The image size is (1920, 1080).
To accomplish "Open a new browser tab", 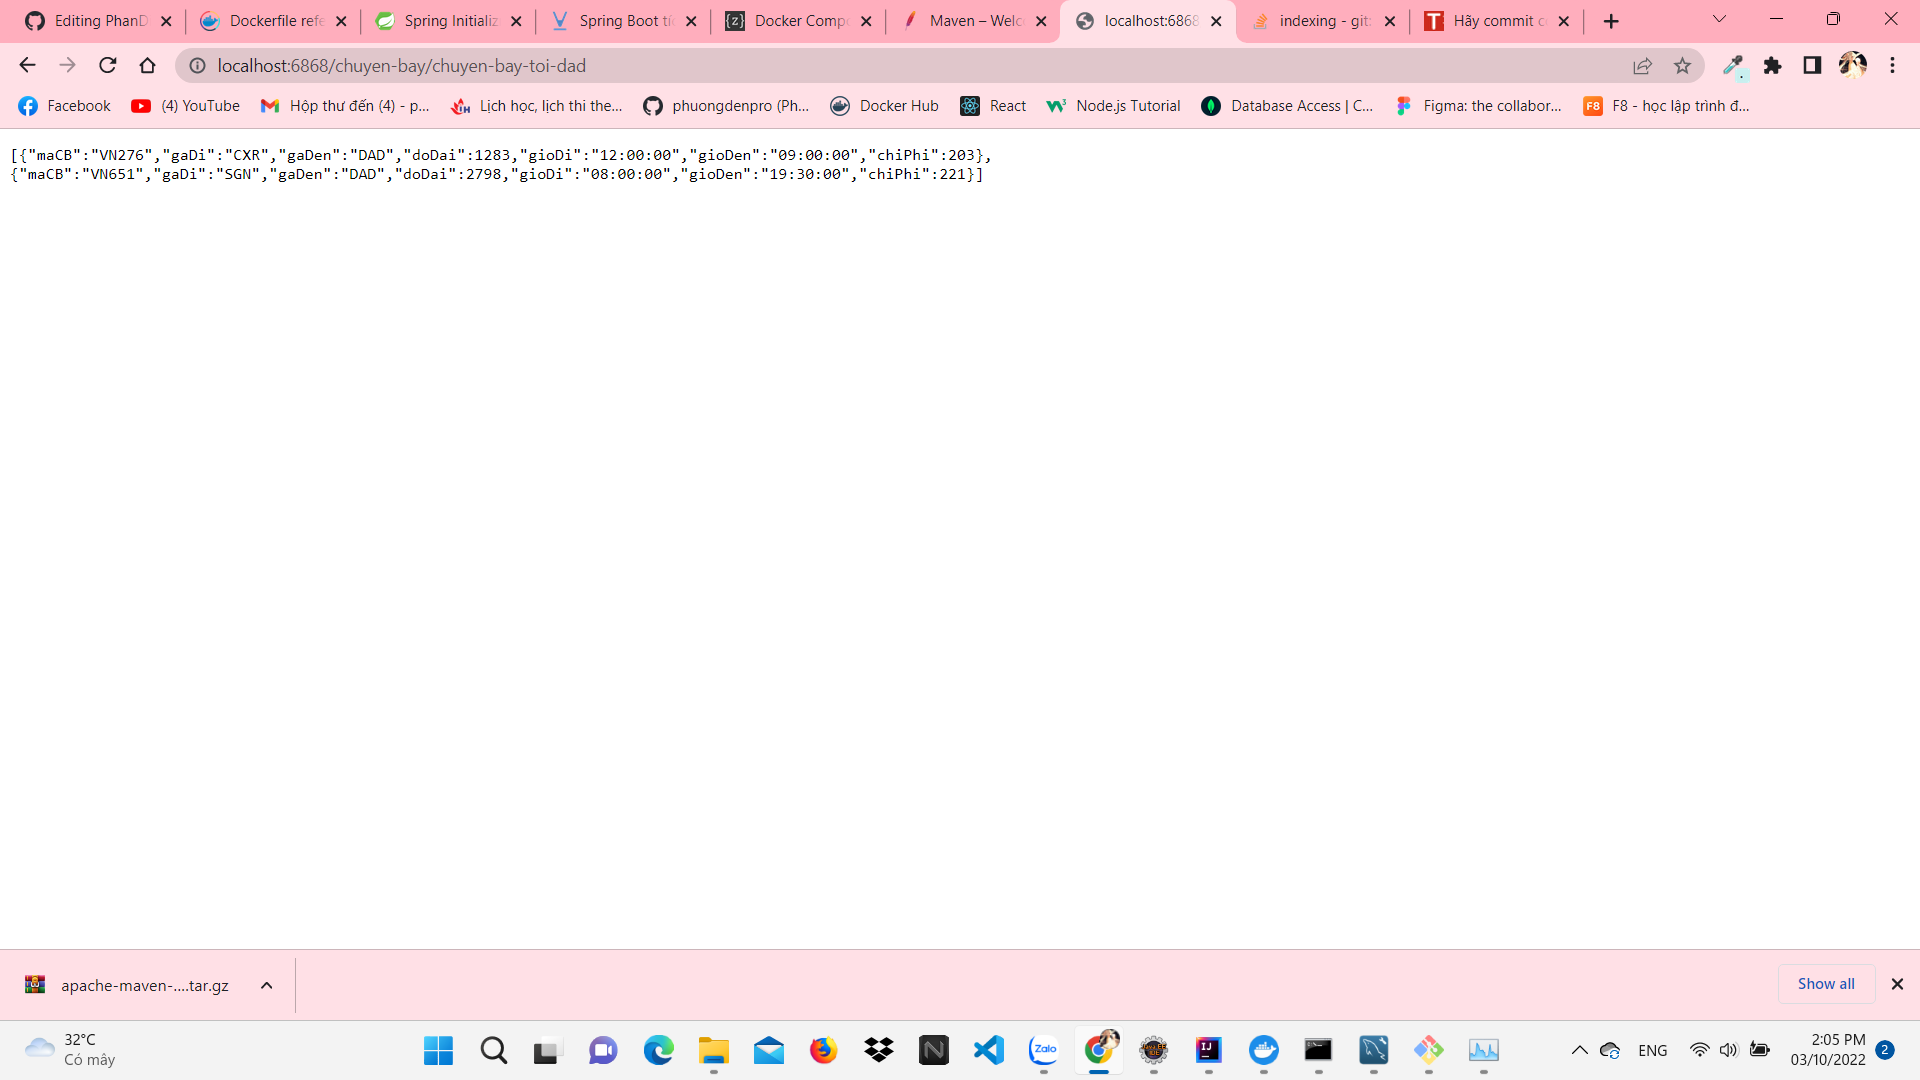I will tap(1611, 21).
